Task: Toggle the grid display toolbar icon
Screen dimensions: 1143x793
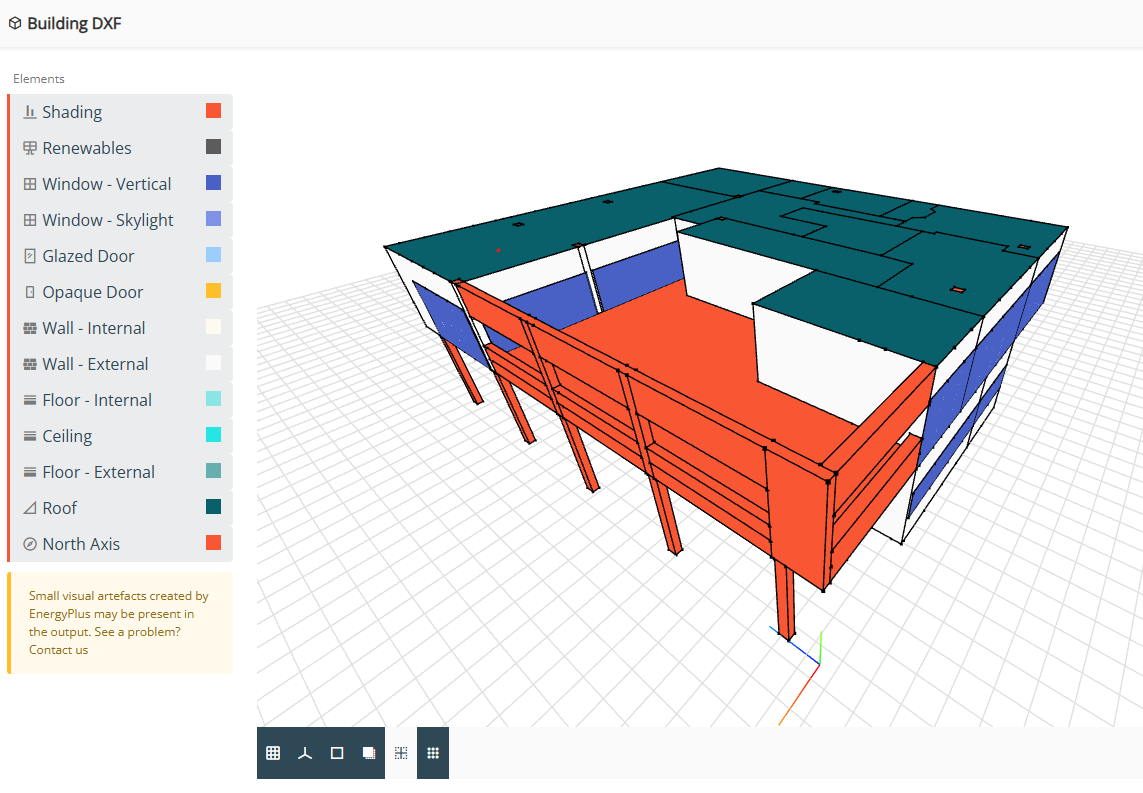Action: coord(273,753)
